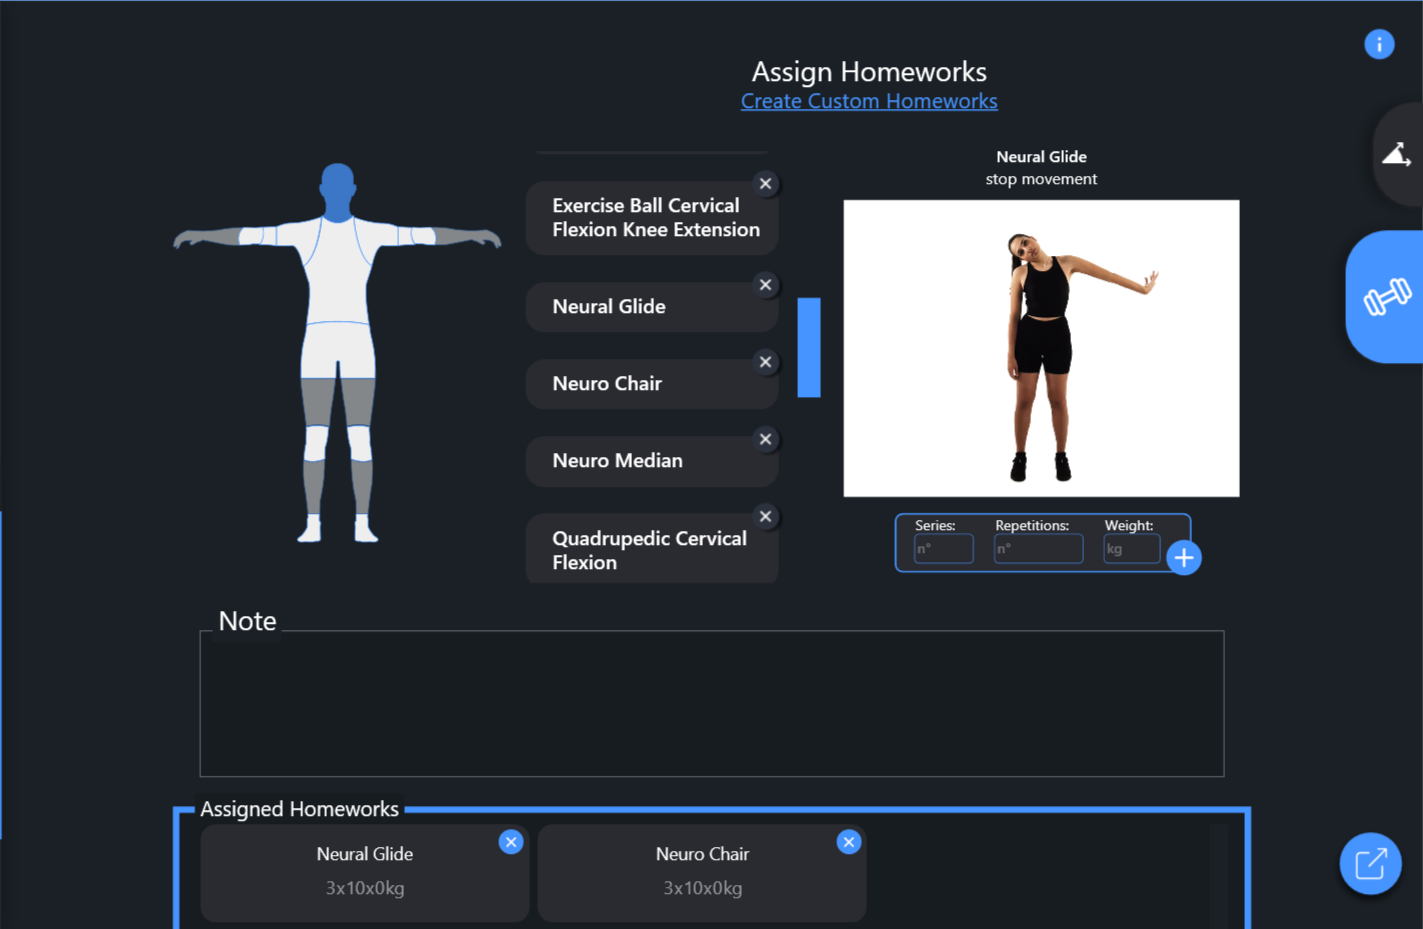Click the 'stop movement' caption
The width and height of the screenshot is (1423, 929).
coord(1041,179)
